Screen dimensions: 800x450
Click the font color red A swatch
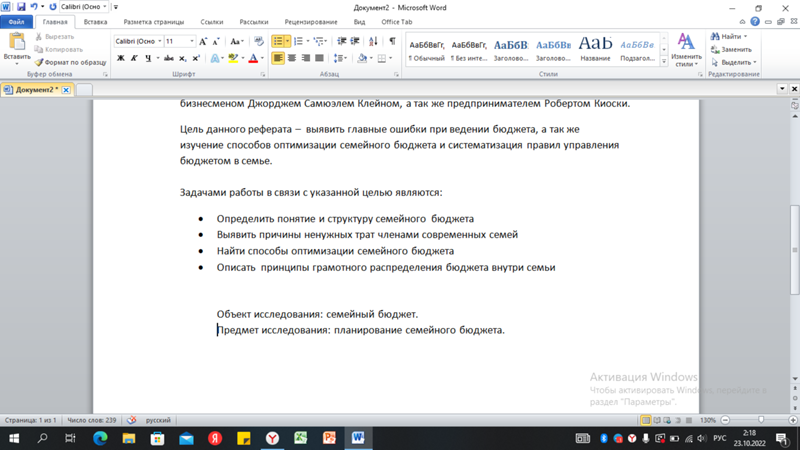coord(252,59)
